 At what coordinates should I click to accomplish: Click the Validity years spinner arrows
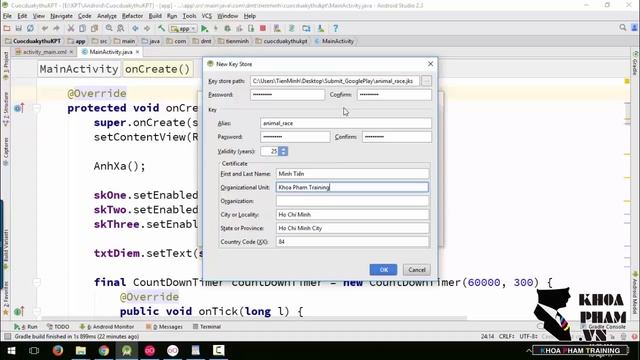283,151
